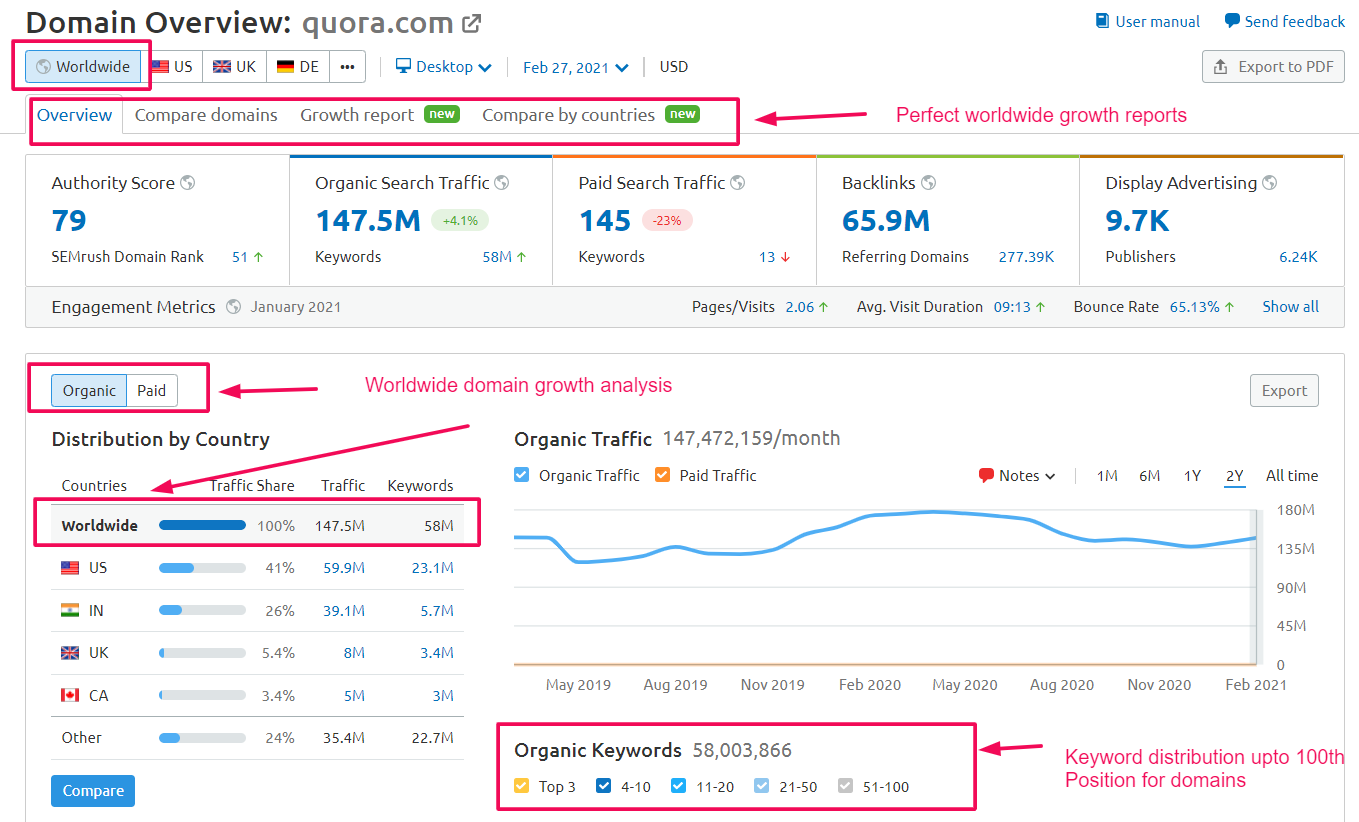Toggle the 51-100 keywords checkbox
This screenshot has width=1359, height=822.
pos(846,786)
